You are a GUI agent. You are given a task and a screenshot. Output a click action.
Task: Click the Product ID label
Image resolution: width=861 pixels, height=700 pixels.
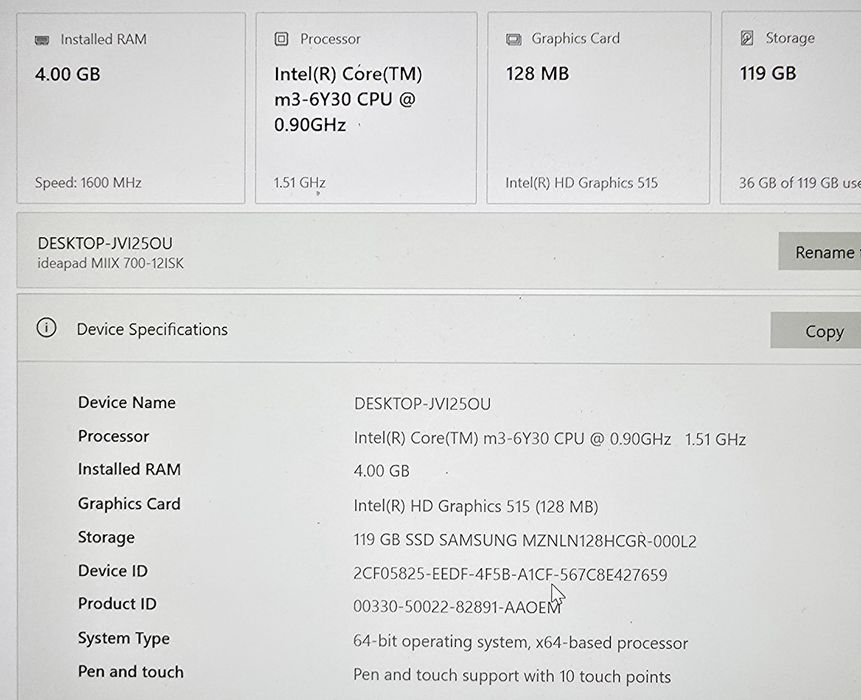[117, 604]
